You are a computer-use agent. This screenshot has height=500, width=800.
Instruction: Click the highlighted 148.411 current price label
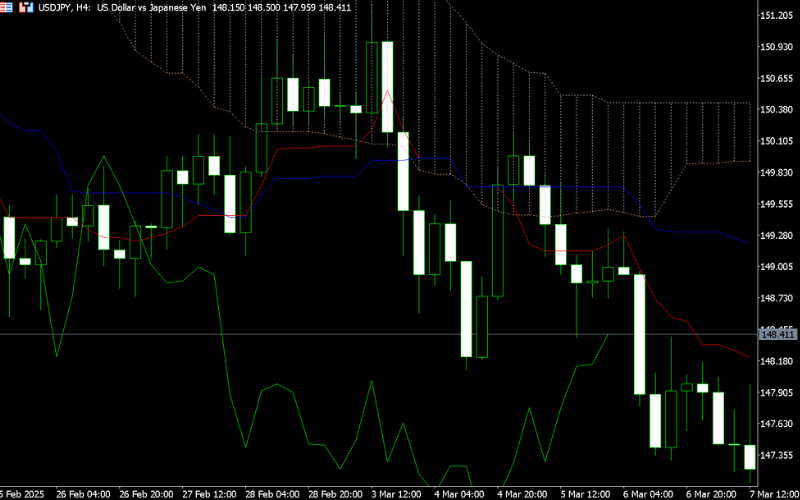(778, 334)
